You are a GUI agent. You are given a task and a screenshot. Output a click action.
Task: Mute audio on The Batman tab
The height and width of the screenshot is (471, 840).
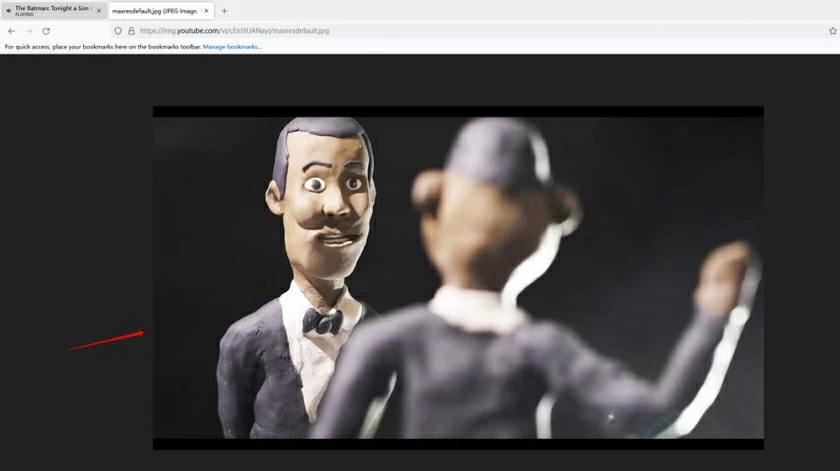click(x=9, y=10)
